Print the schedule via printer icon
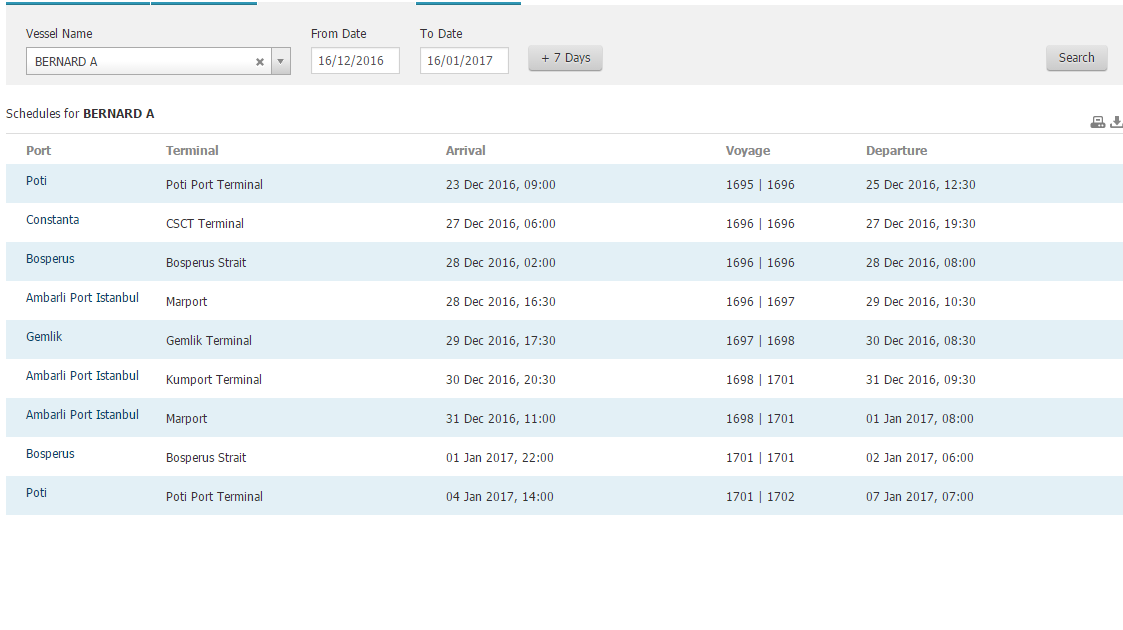 pyautogui.click(x=1097, y=122)
